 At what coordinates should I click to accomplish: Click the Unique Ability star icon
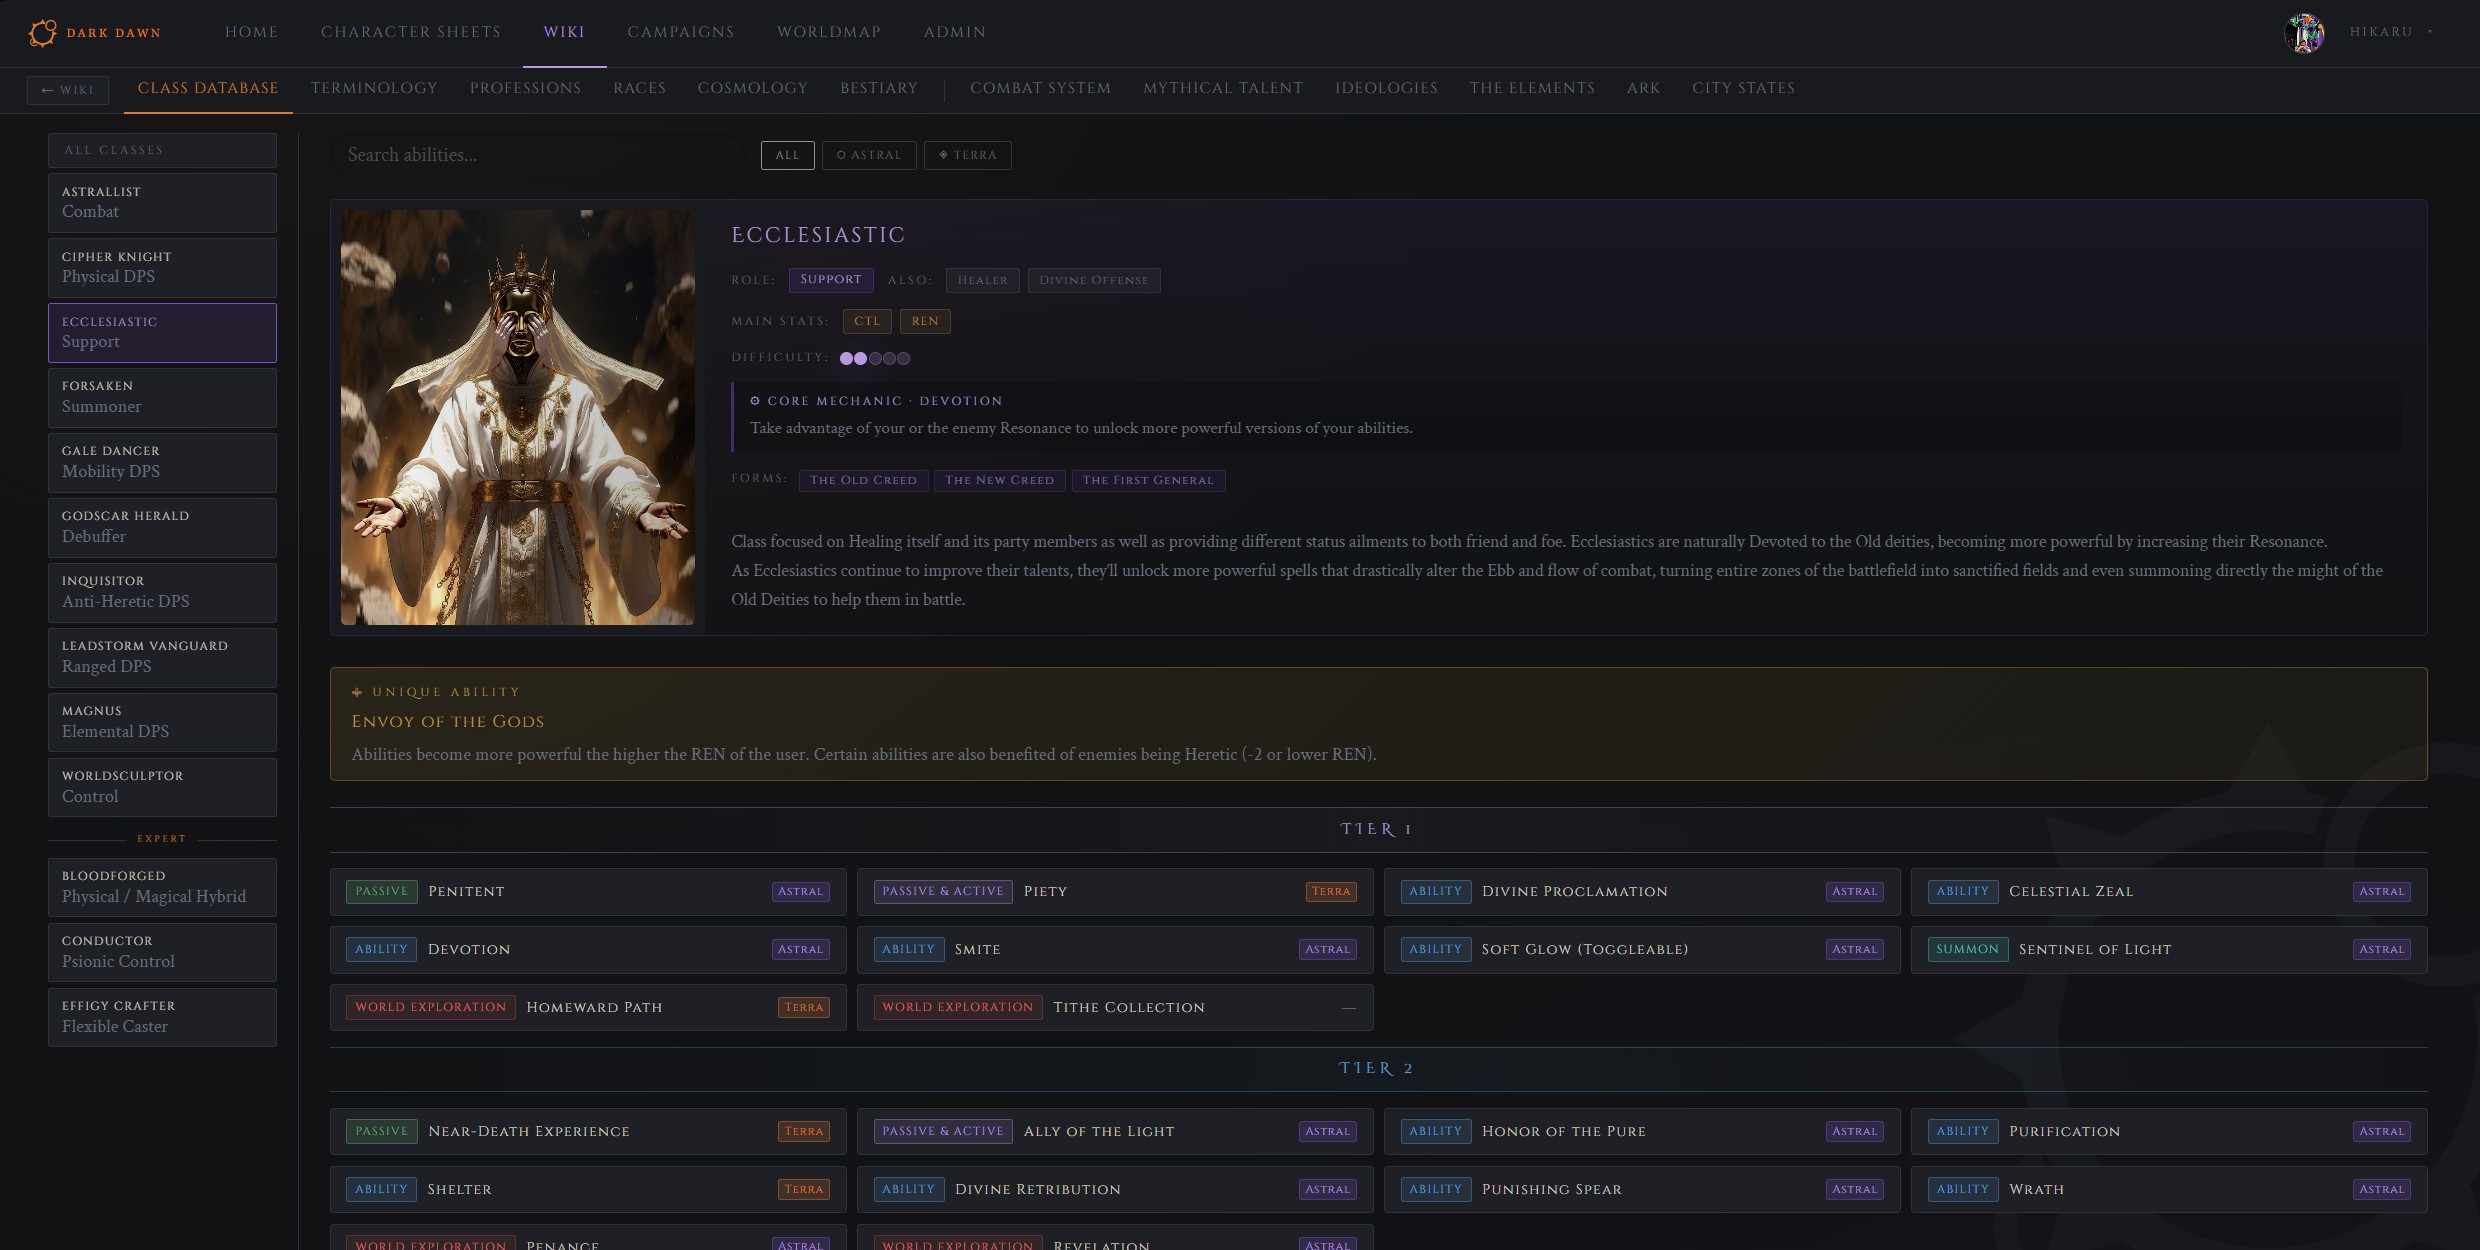pos(357,692)
